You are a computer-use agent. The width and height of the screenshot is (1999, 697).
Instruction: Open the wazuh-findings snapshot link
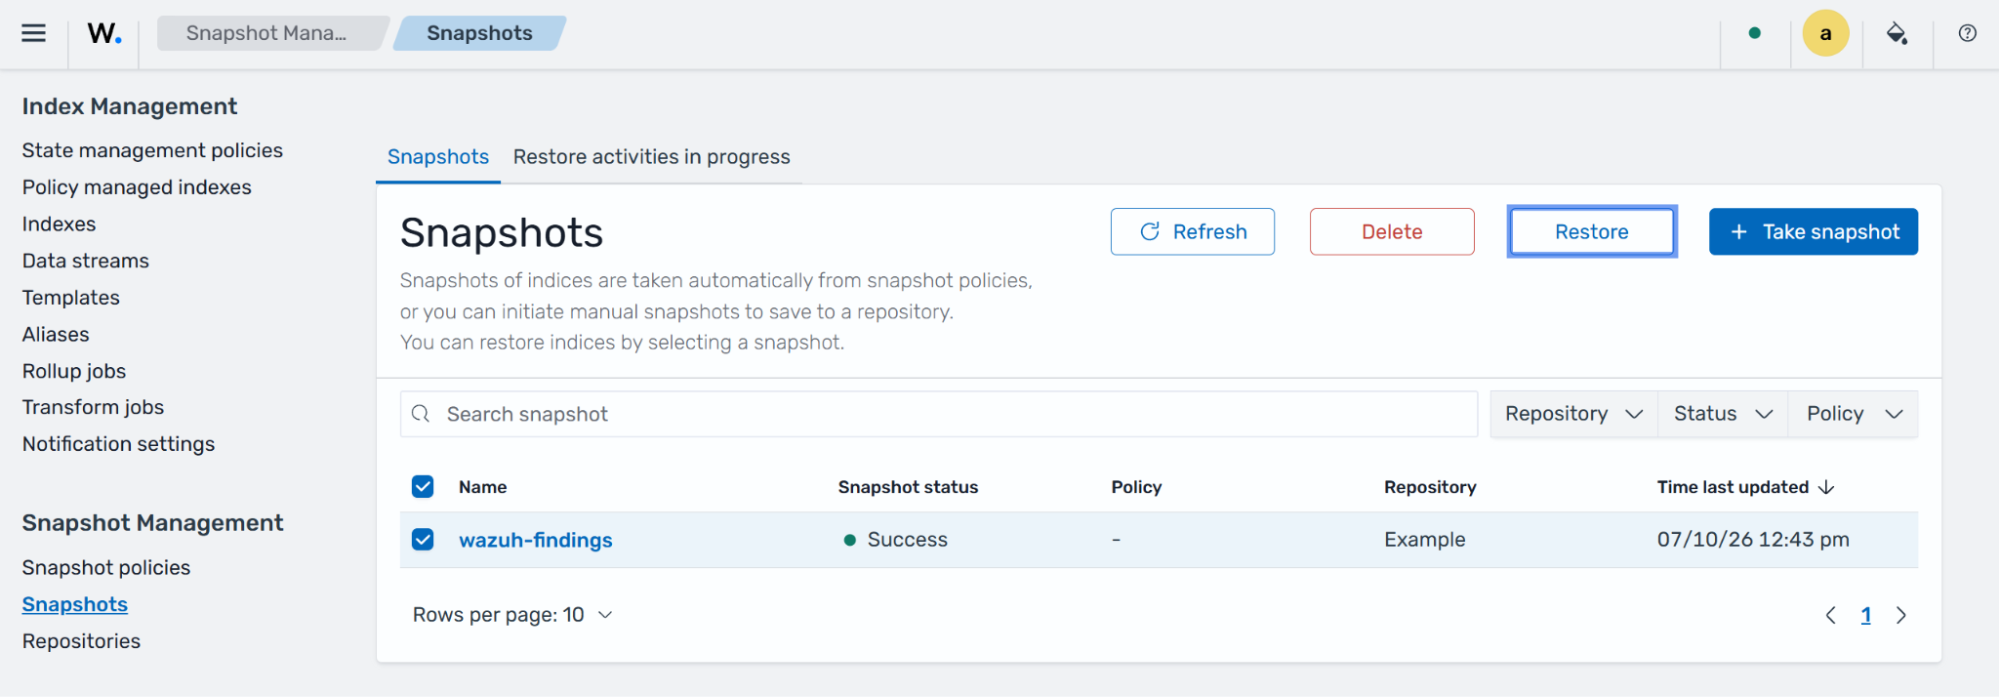(536, 540)
